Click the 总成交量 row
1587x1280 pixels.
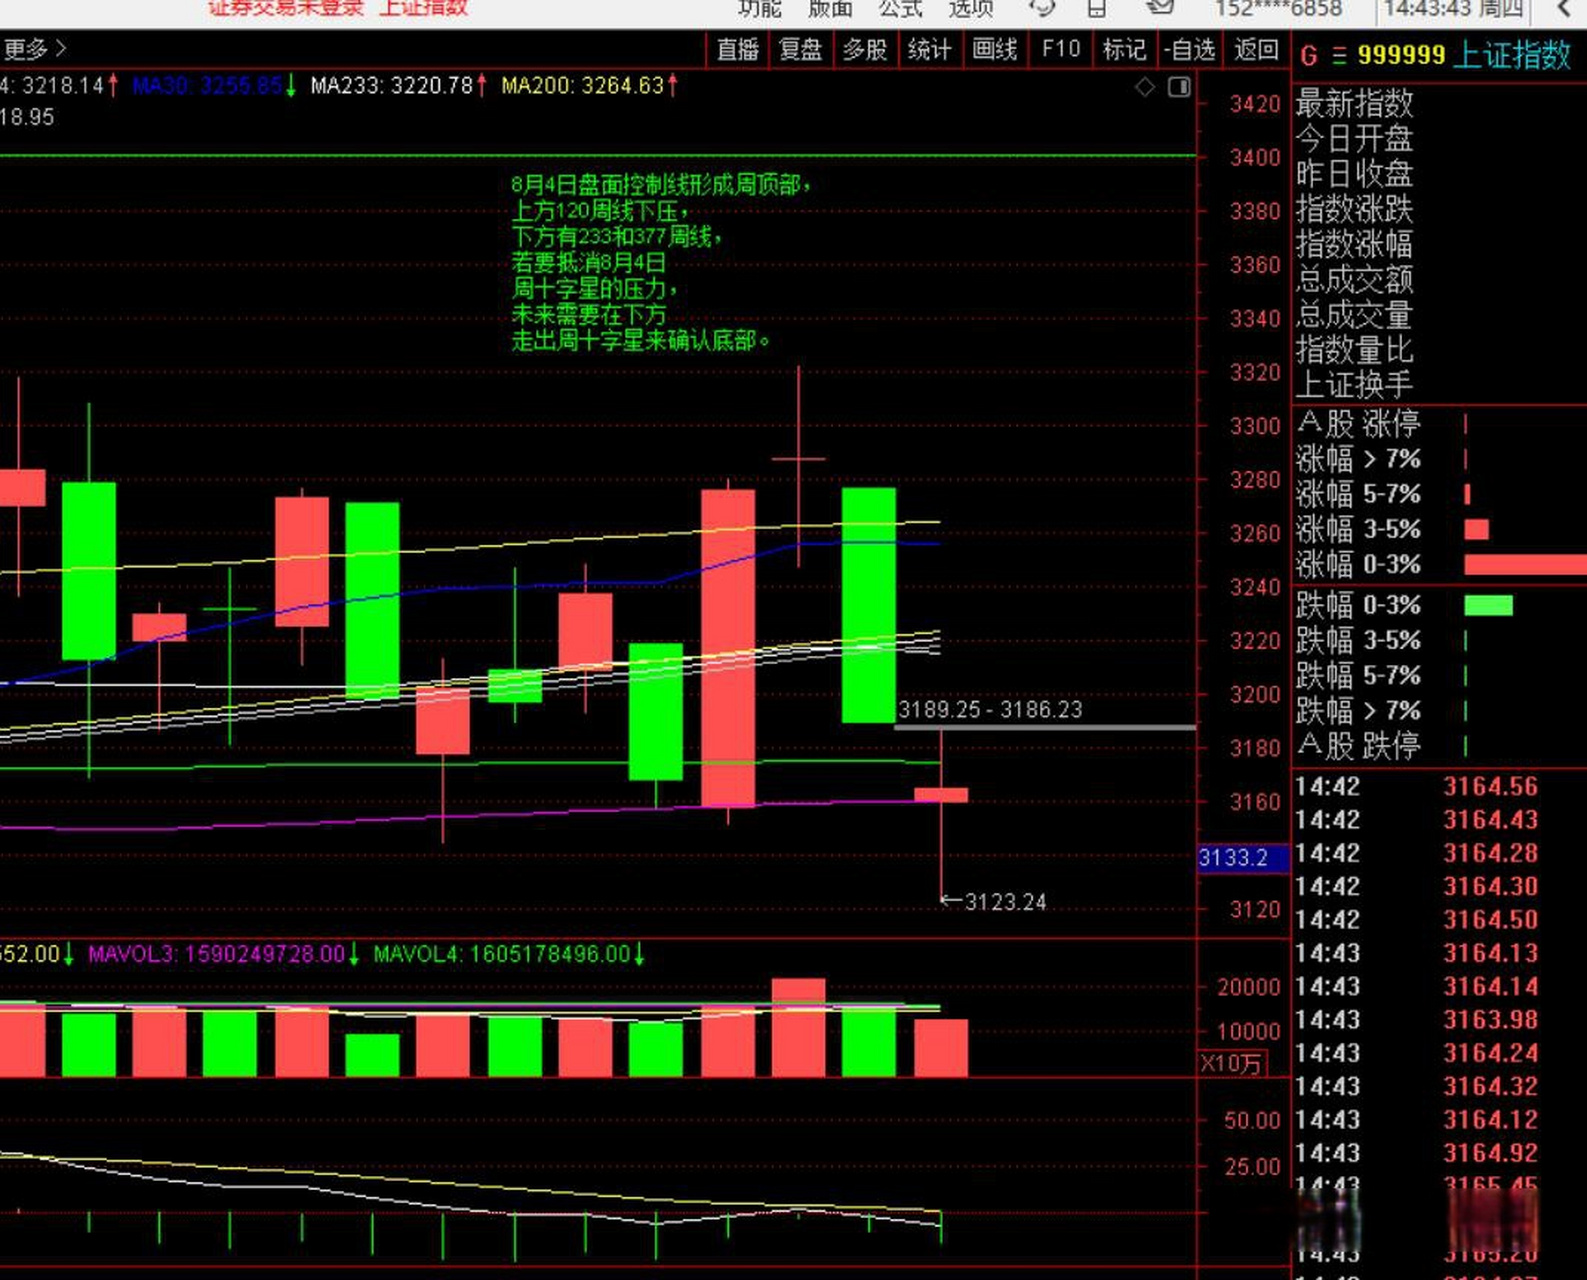tap(1439, 314)
